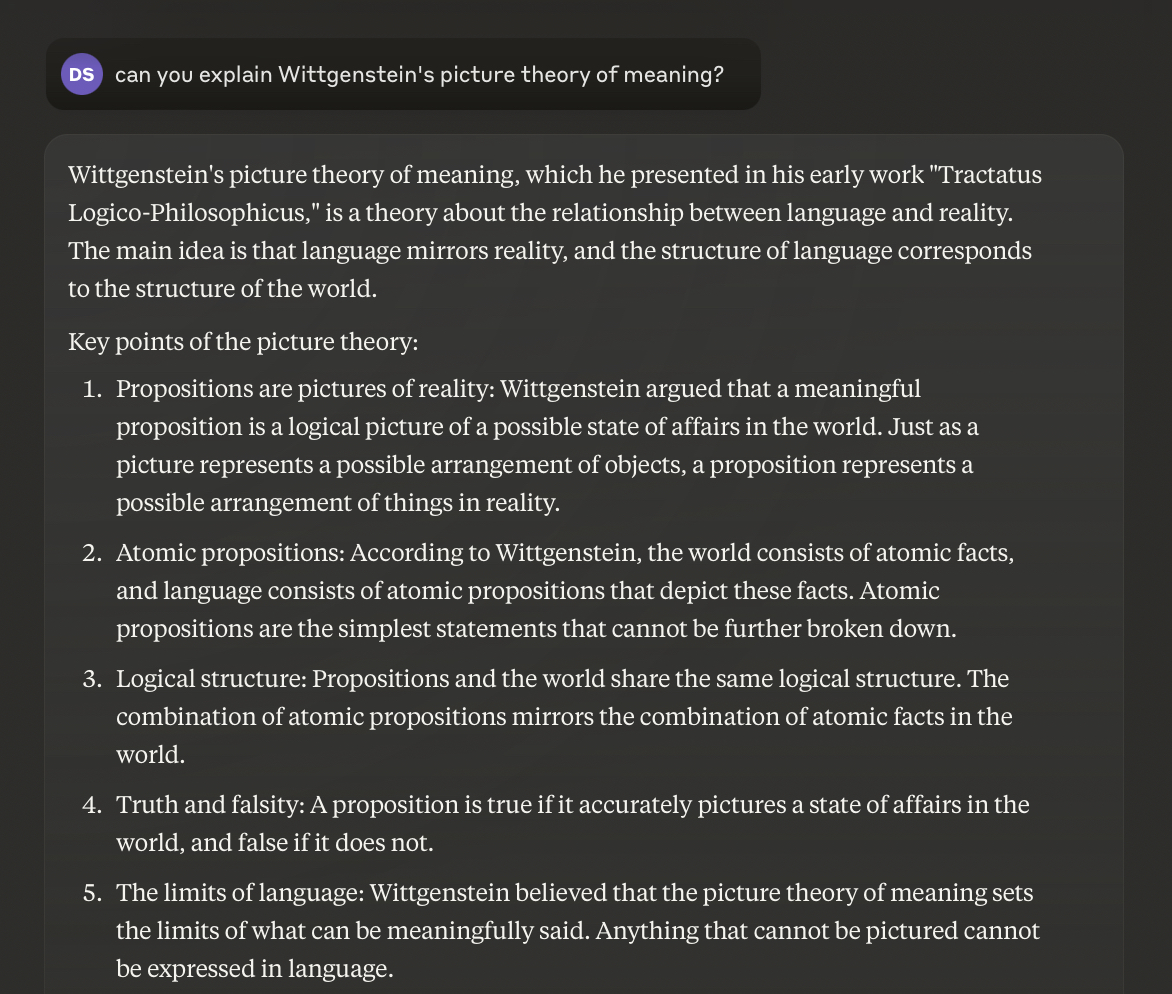The width and height of the screenshot is (1172, 994).
Task: Click the number 3 list marker
Action: click(x=92, y=679)
